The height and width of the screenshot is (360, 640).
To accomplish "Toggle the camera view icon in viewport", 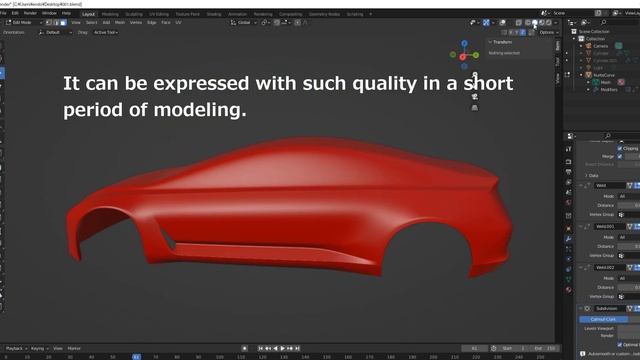I will (475, 97).
